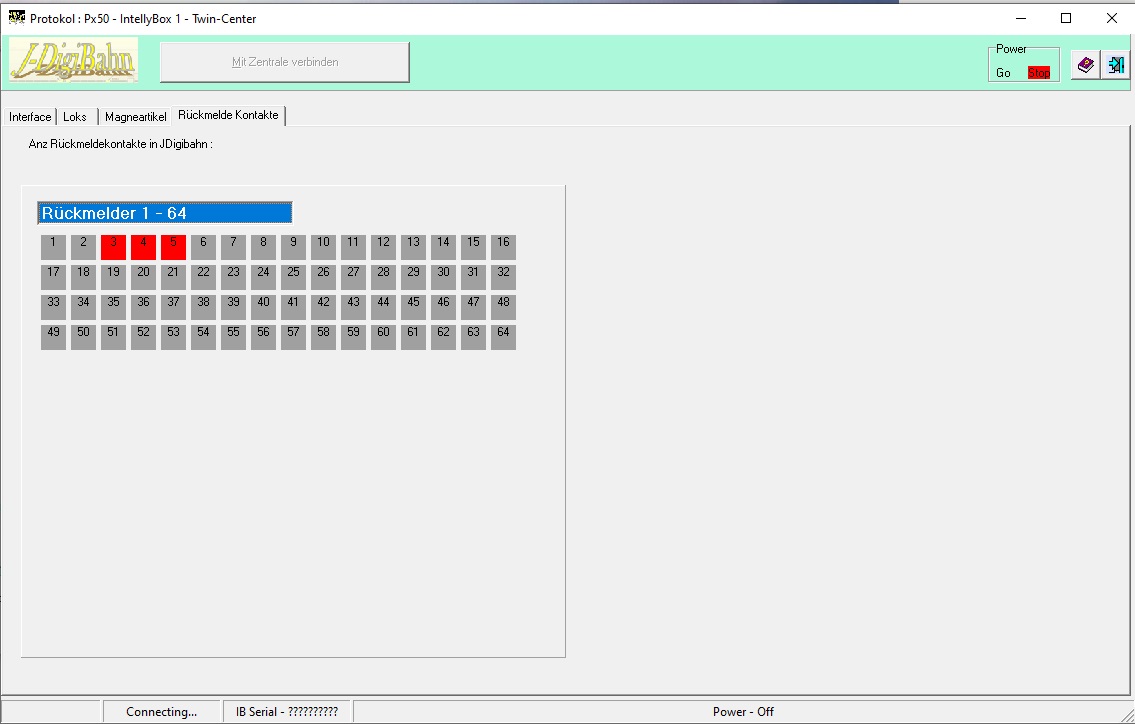Click feedback contact 38
1135x724 pixels.
pyautogui.click(x=203, y=307)
